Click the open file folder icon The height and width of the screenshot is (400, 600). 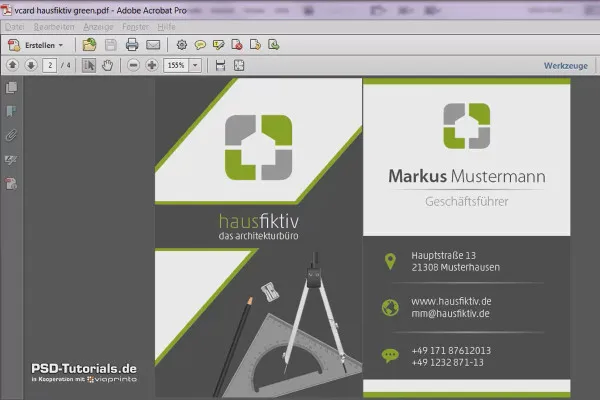tap(90, 45)
